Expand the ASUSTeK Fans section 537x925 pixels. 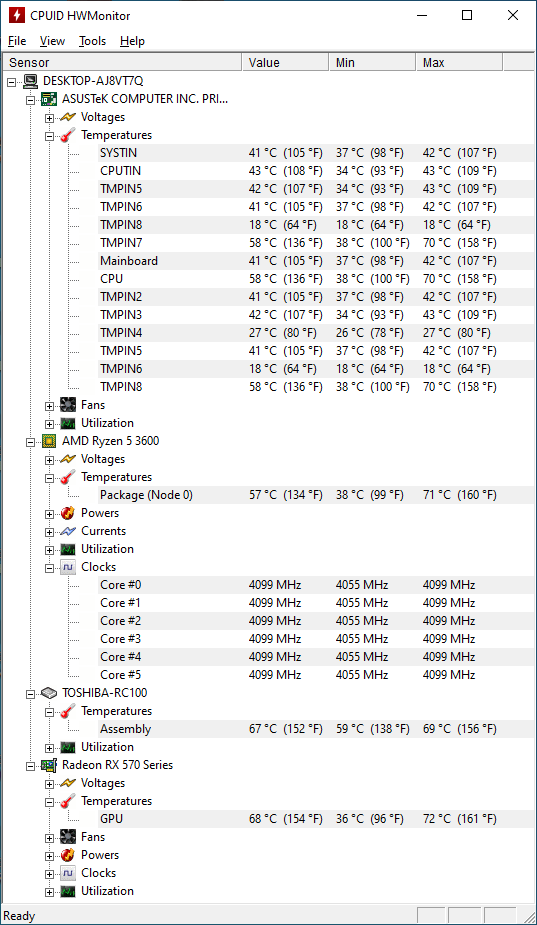(50, 406)
